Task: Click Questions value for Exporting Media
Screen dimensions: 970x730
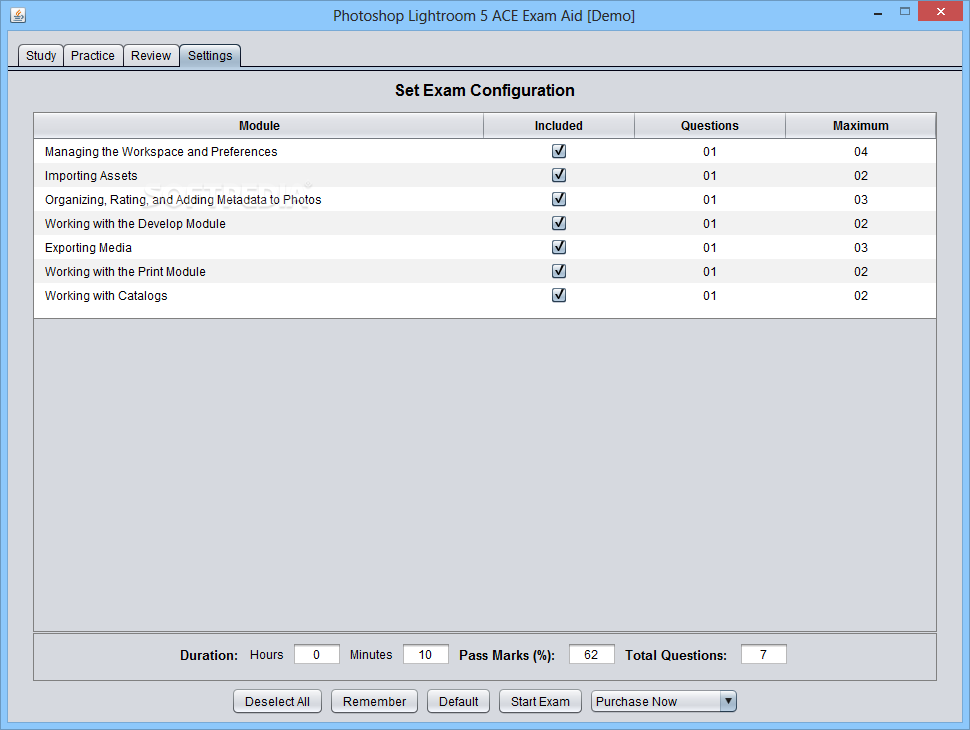Action: 710,247
